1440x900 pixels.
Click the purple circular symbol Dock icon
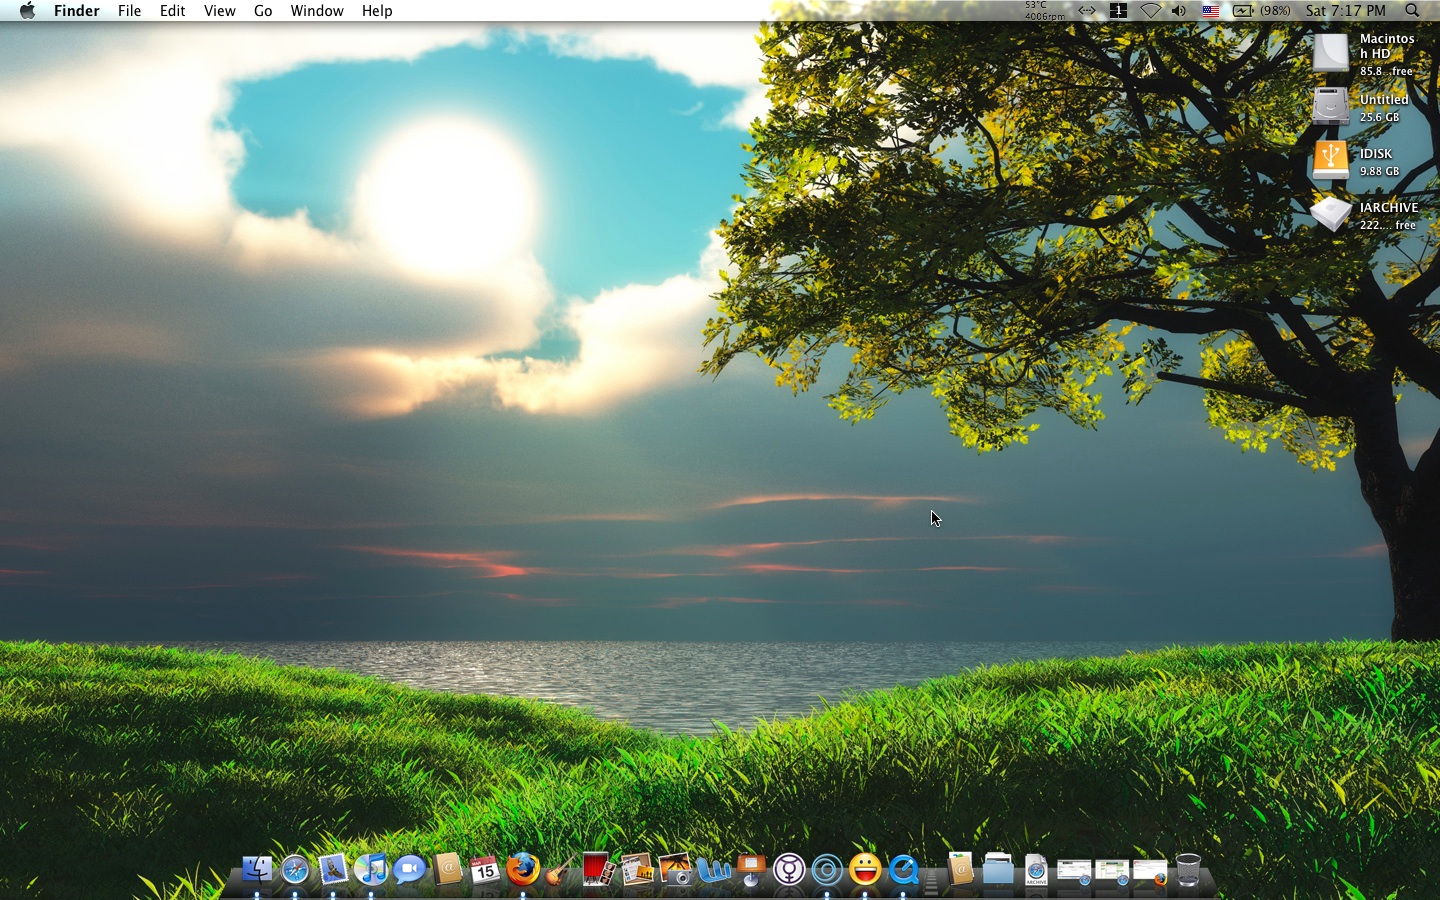click(x=789, y=869)
